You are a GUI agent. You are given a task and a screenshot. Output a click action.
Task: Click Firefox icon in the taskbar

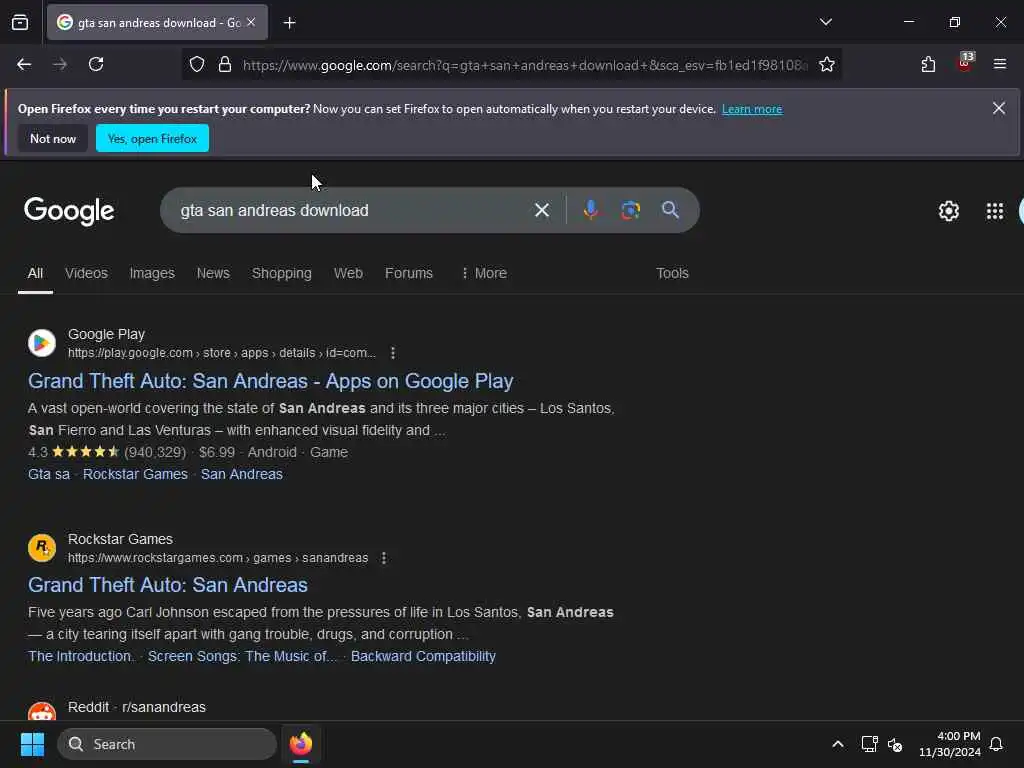[x=300, y=744]
